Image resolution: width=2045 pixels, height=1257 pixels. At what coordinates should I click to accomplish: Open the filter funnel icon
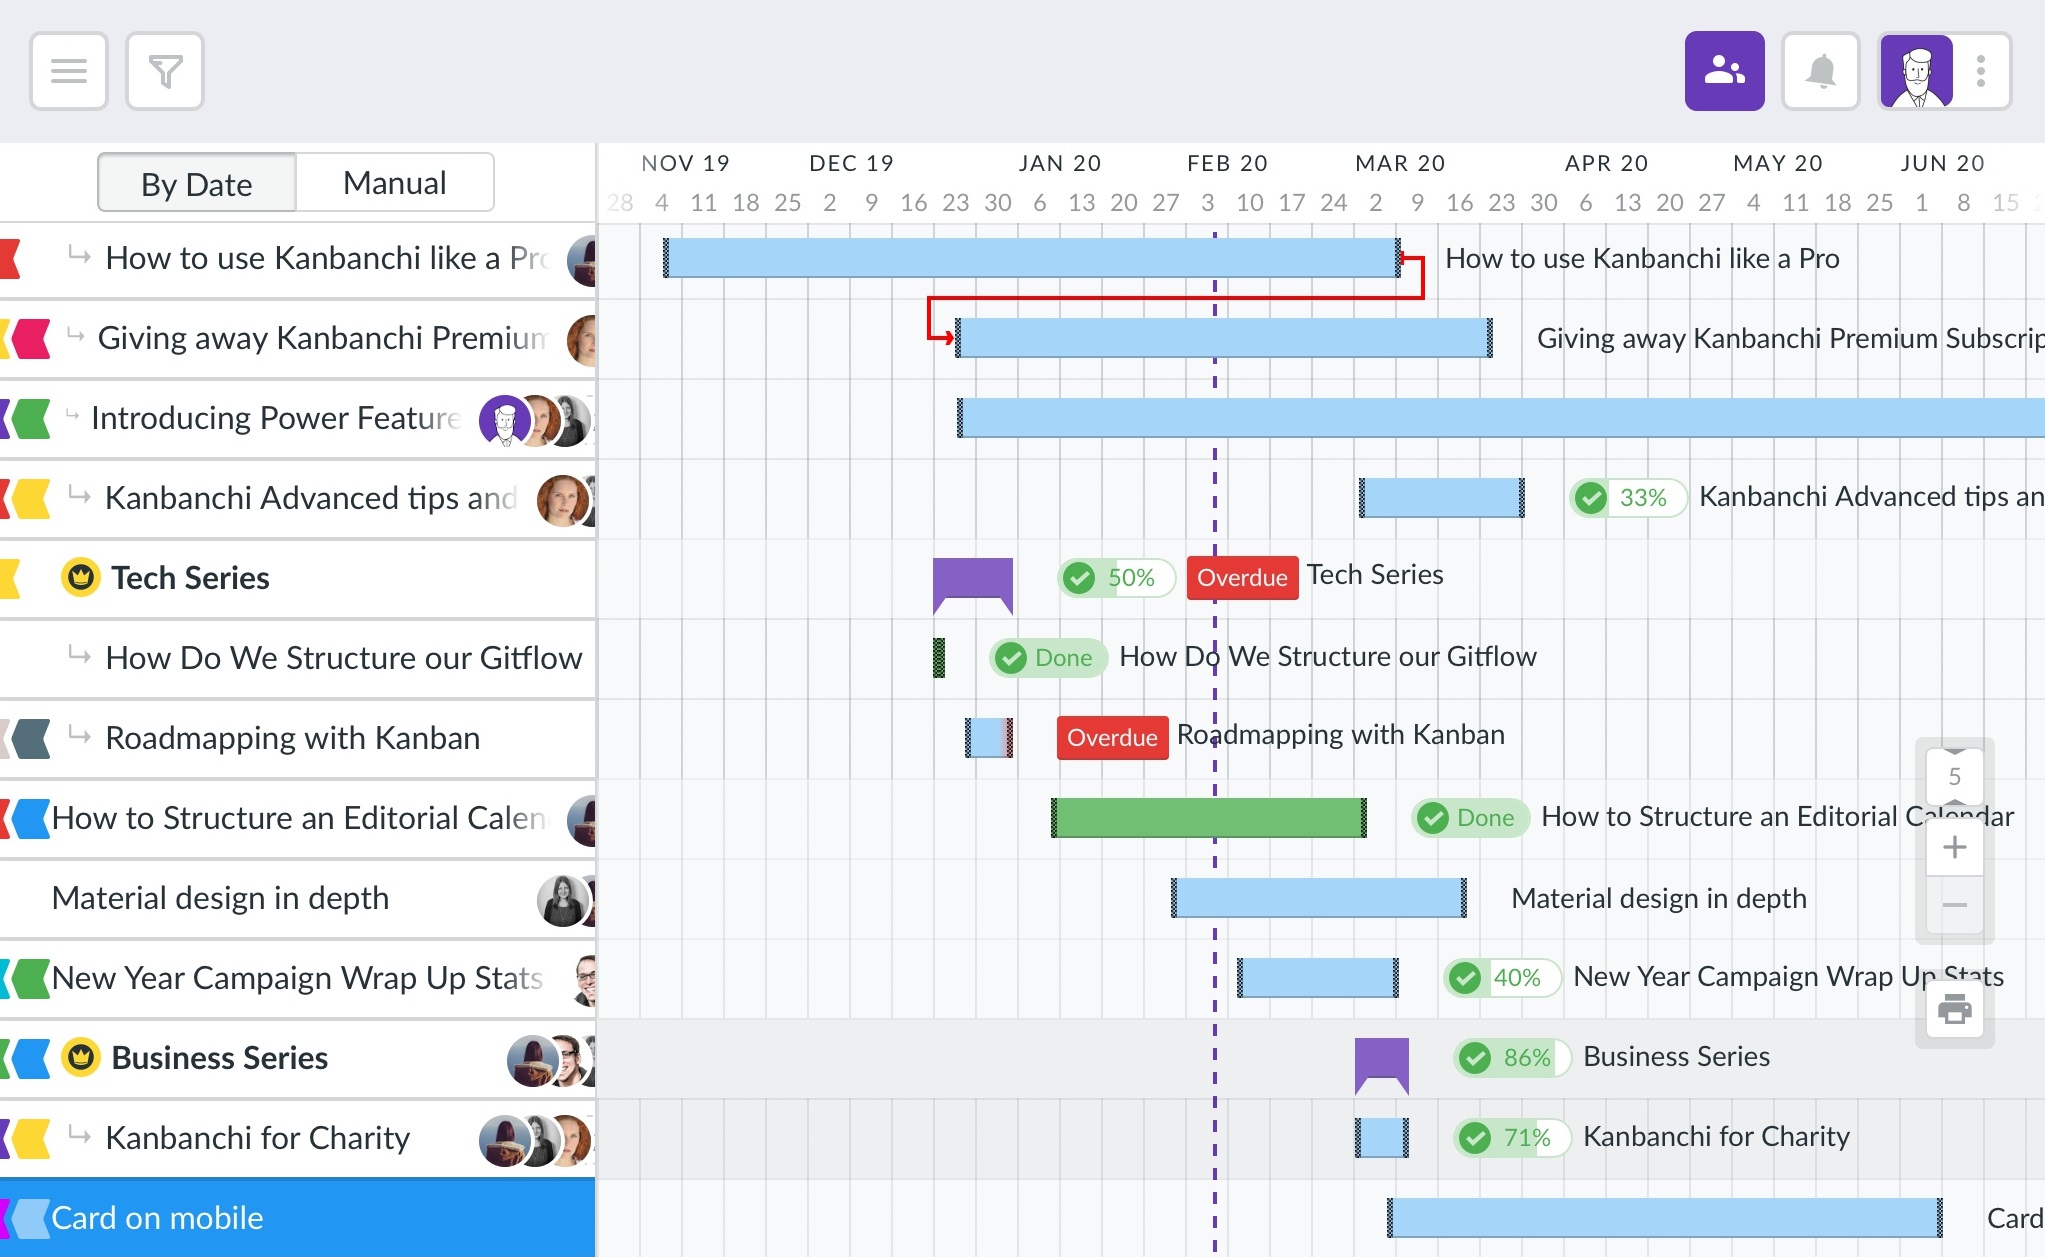coord(165,71)
